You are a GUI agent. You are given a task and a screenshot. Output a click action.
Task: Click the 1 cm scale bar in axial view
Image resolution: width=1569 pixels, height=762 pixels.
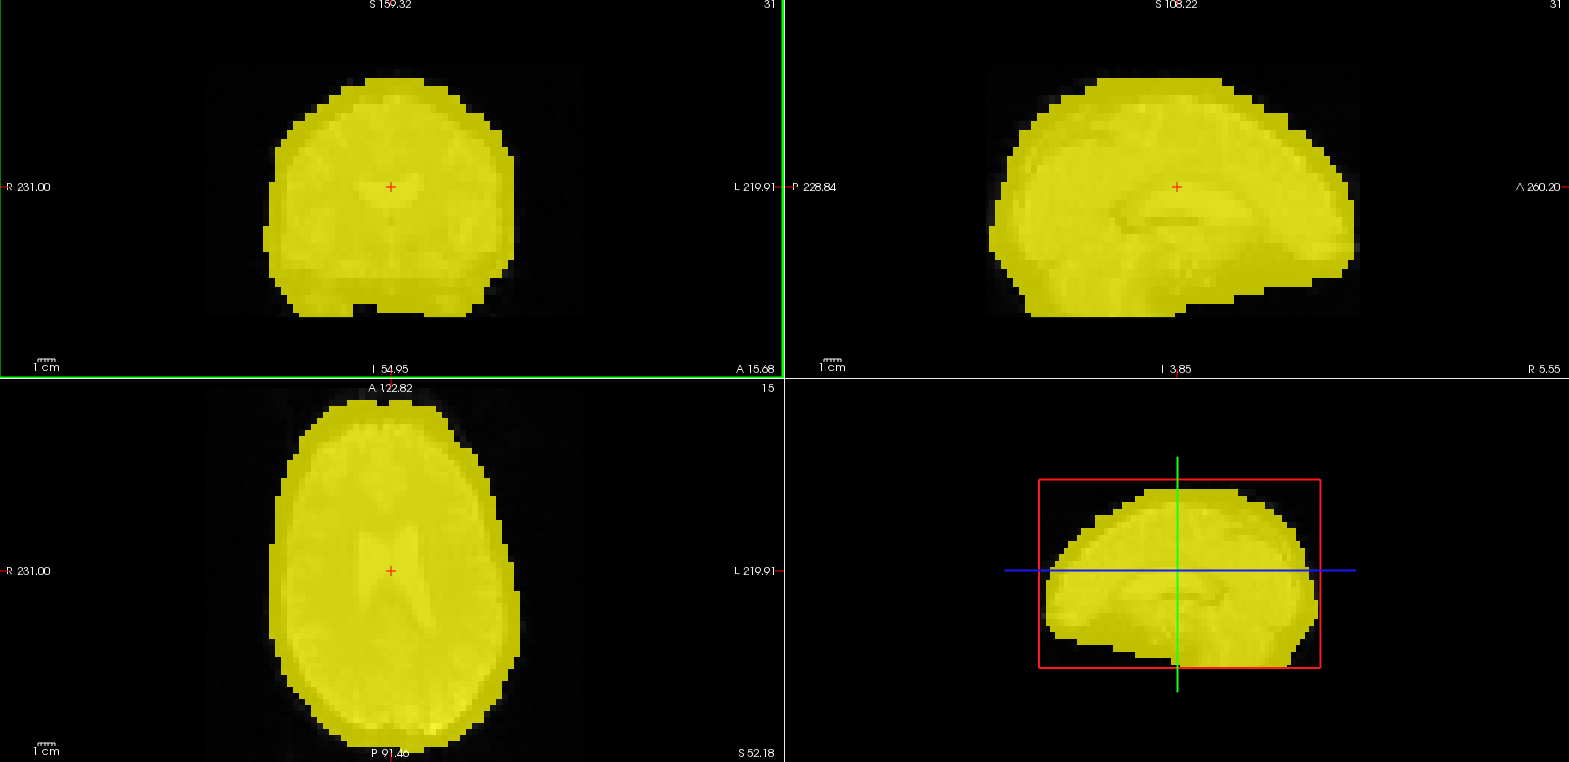(x=47, y=749)
